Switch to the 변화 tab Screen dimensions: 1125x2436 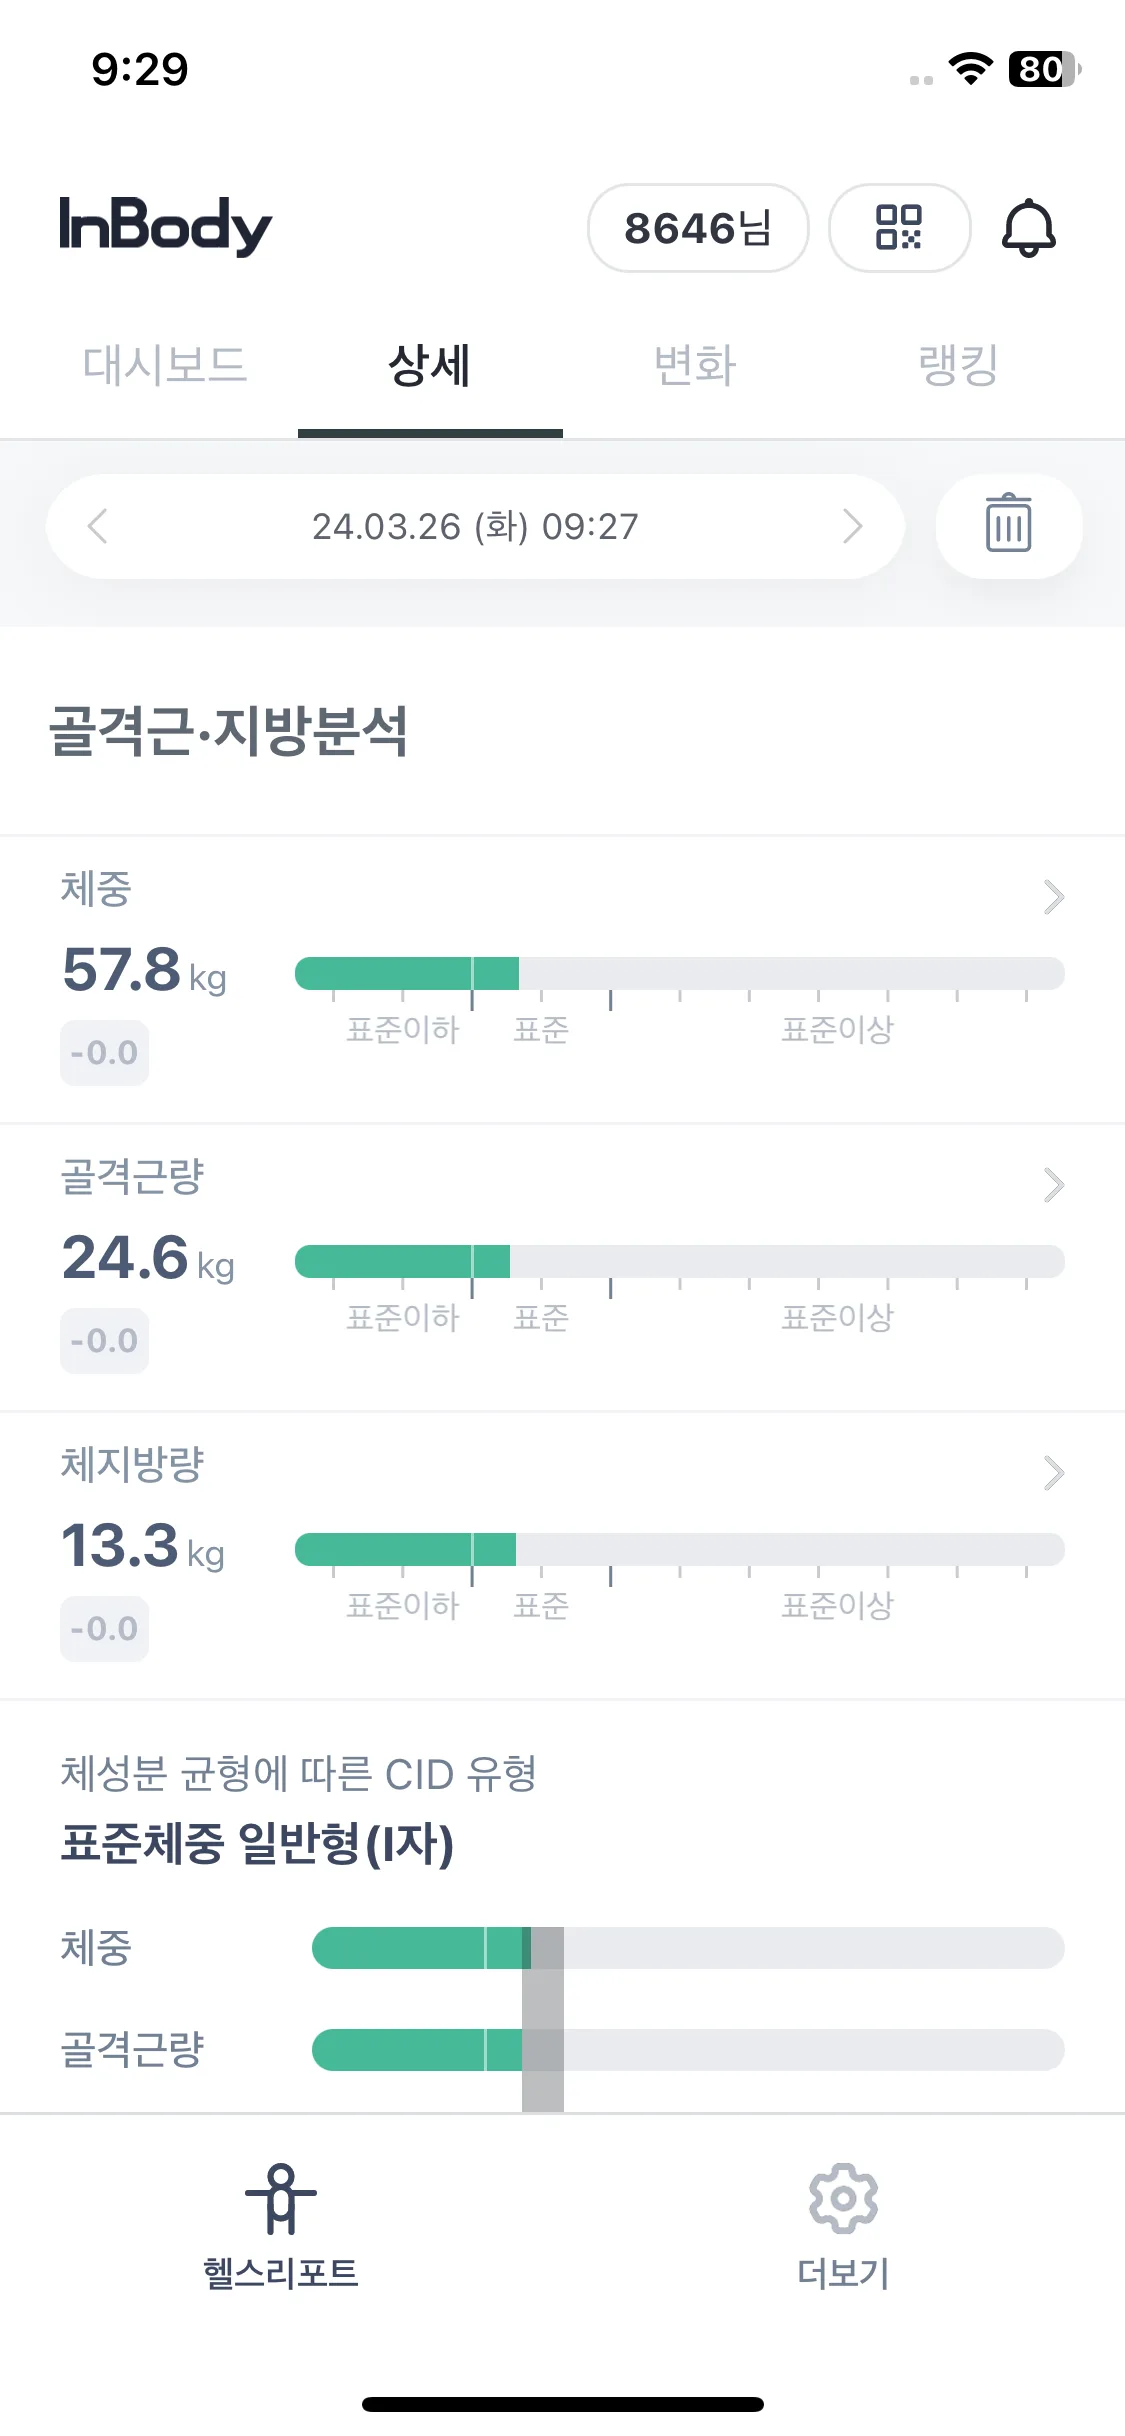coord(695,365)
